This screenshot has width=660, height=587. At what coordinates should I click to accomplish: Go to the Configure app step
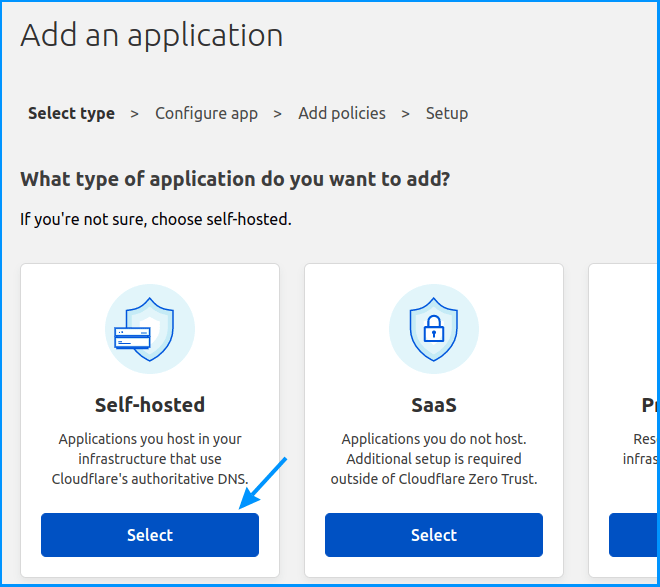point(206,114)
